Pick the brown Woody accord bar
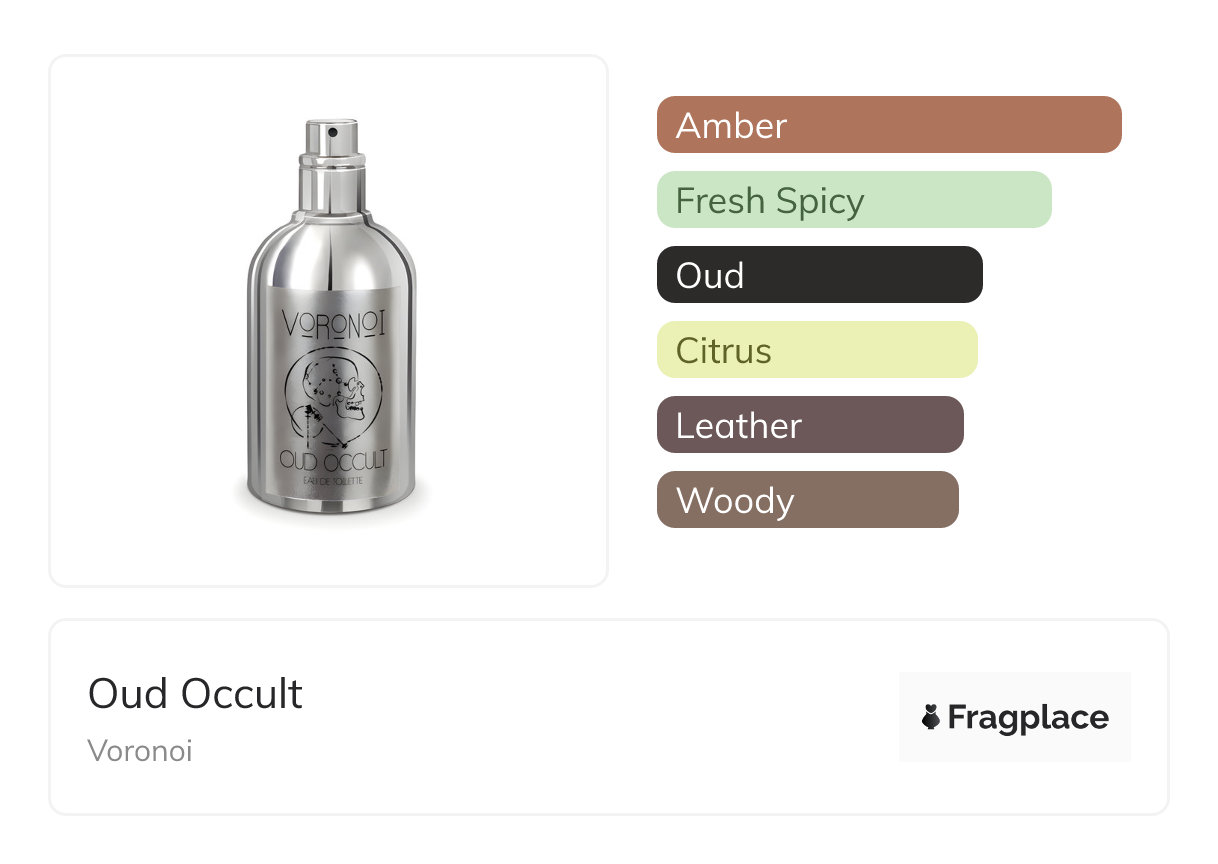This screenshot has width=1218, height=864. click(x=808, y=500)
